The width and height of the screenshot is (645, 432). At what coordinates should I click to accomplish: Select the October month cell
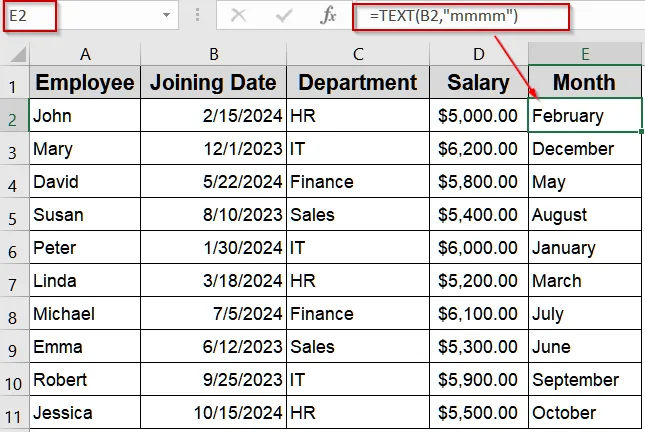(585, 413)
